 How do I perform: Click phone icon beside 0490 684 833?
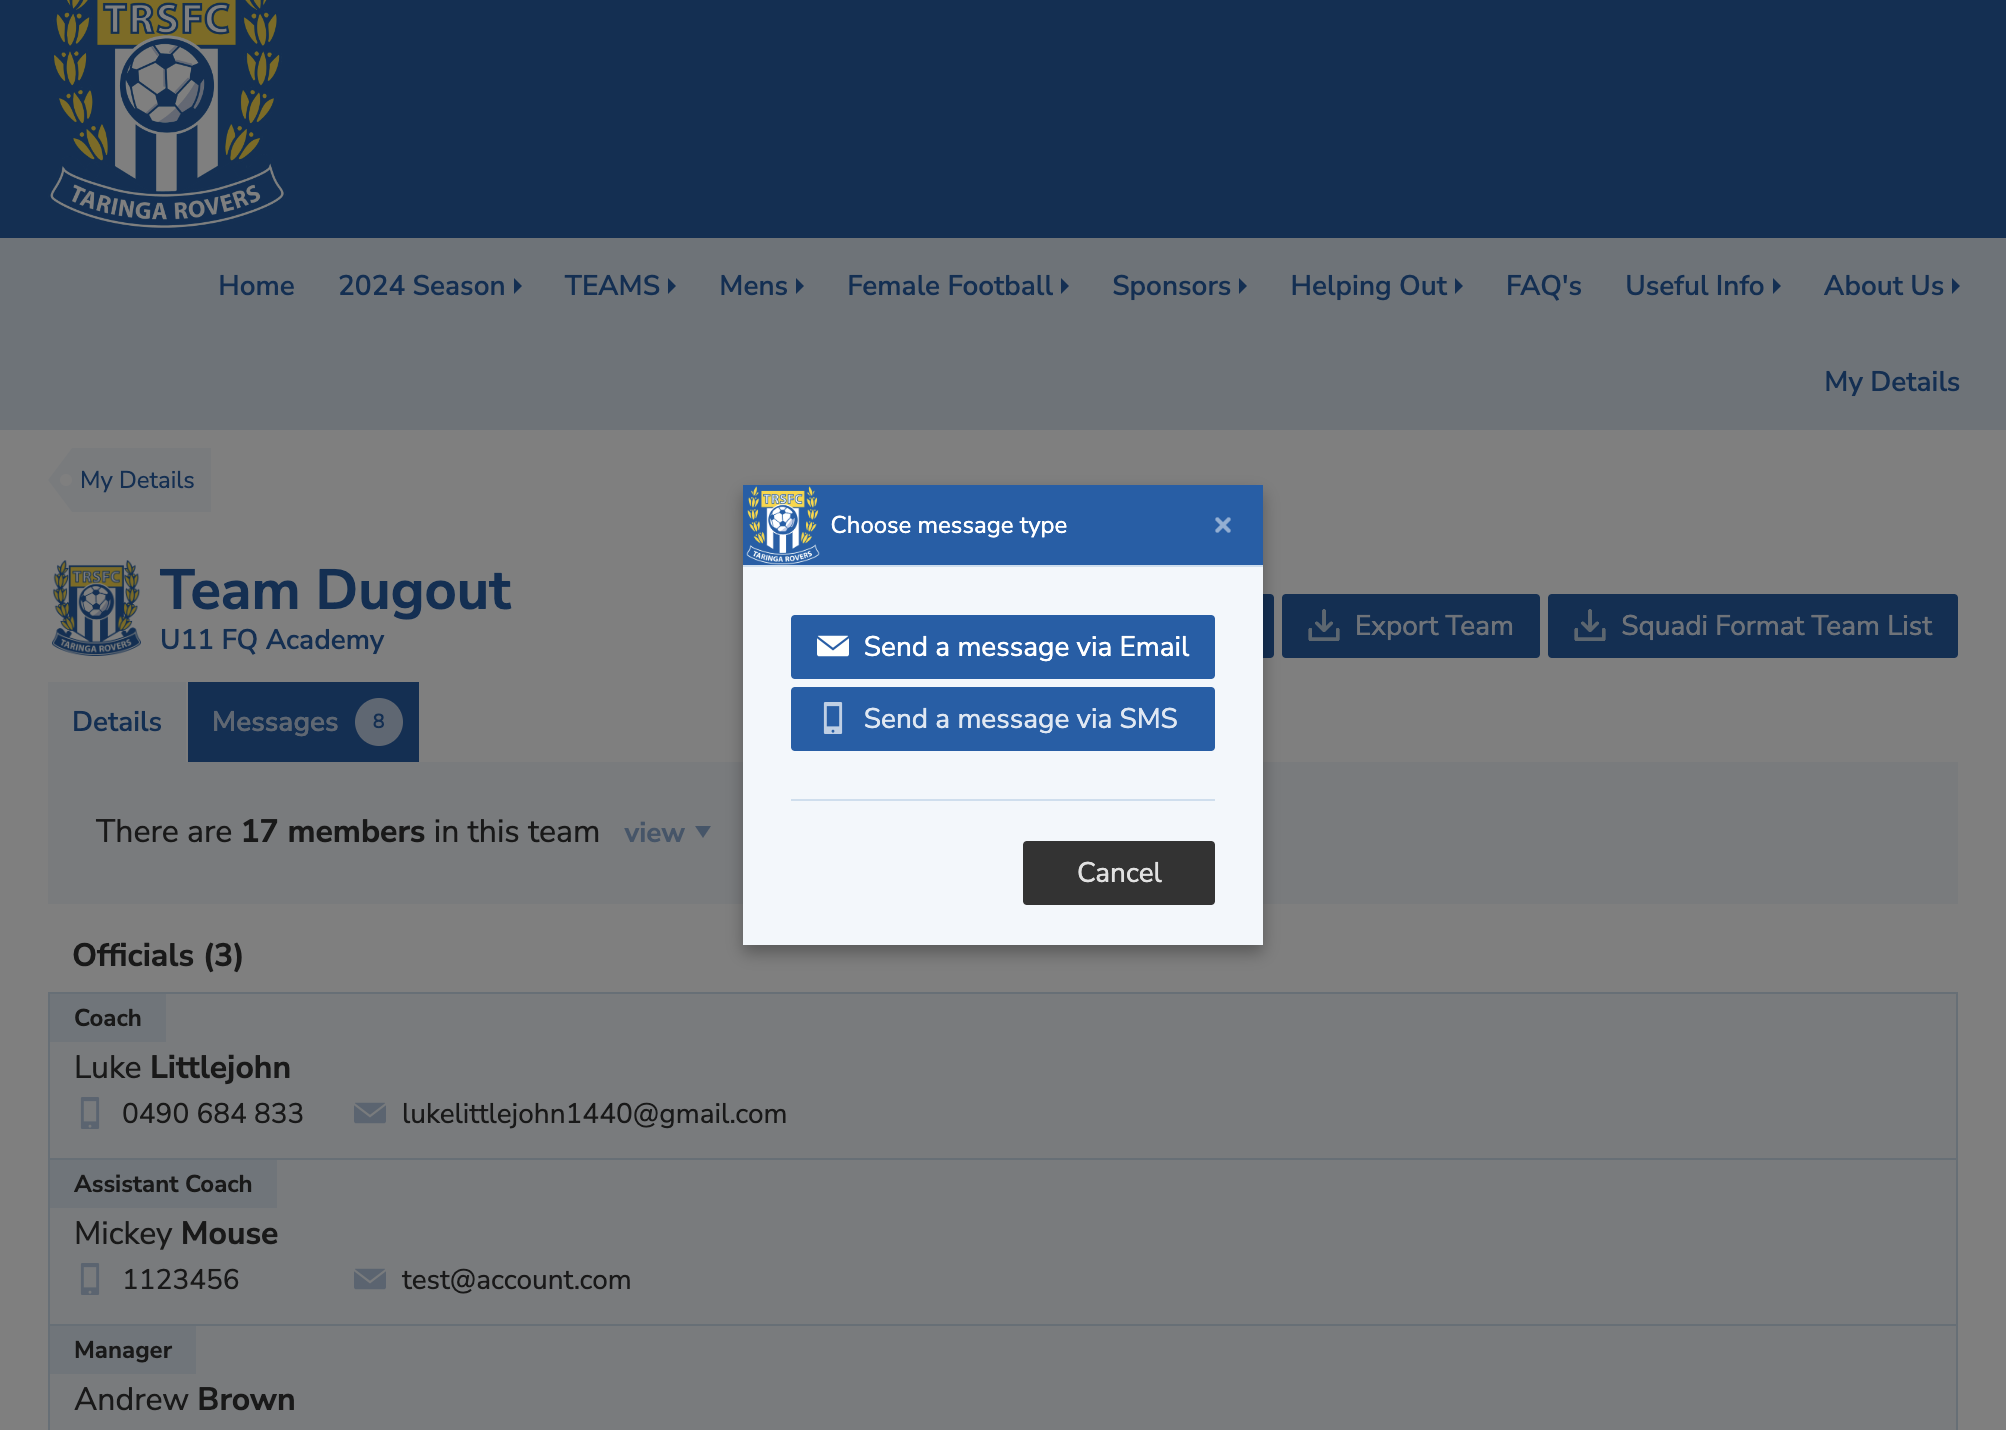[90, 1113]
